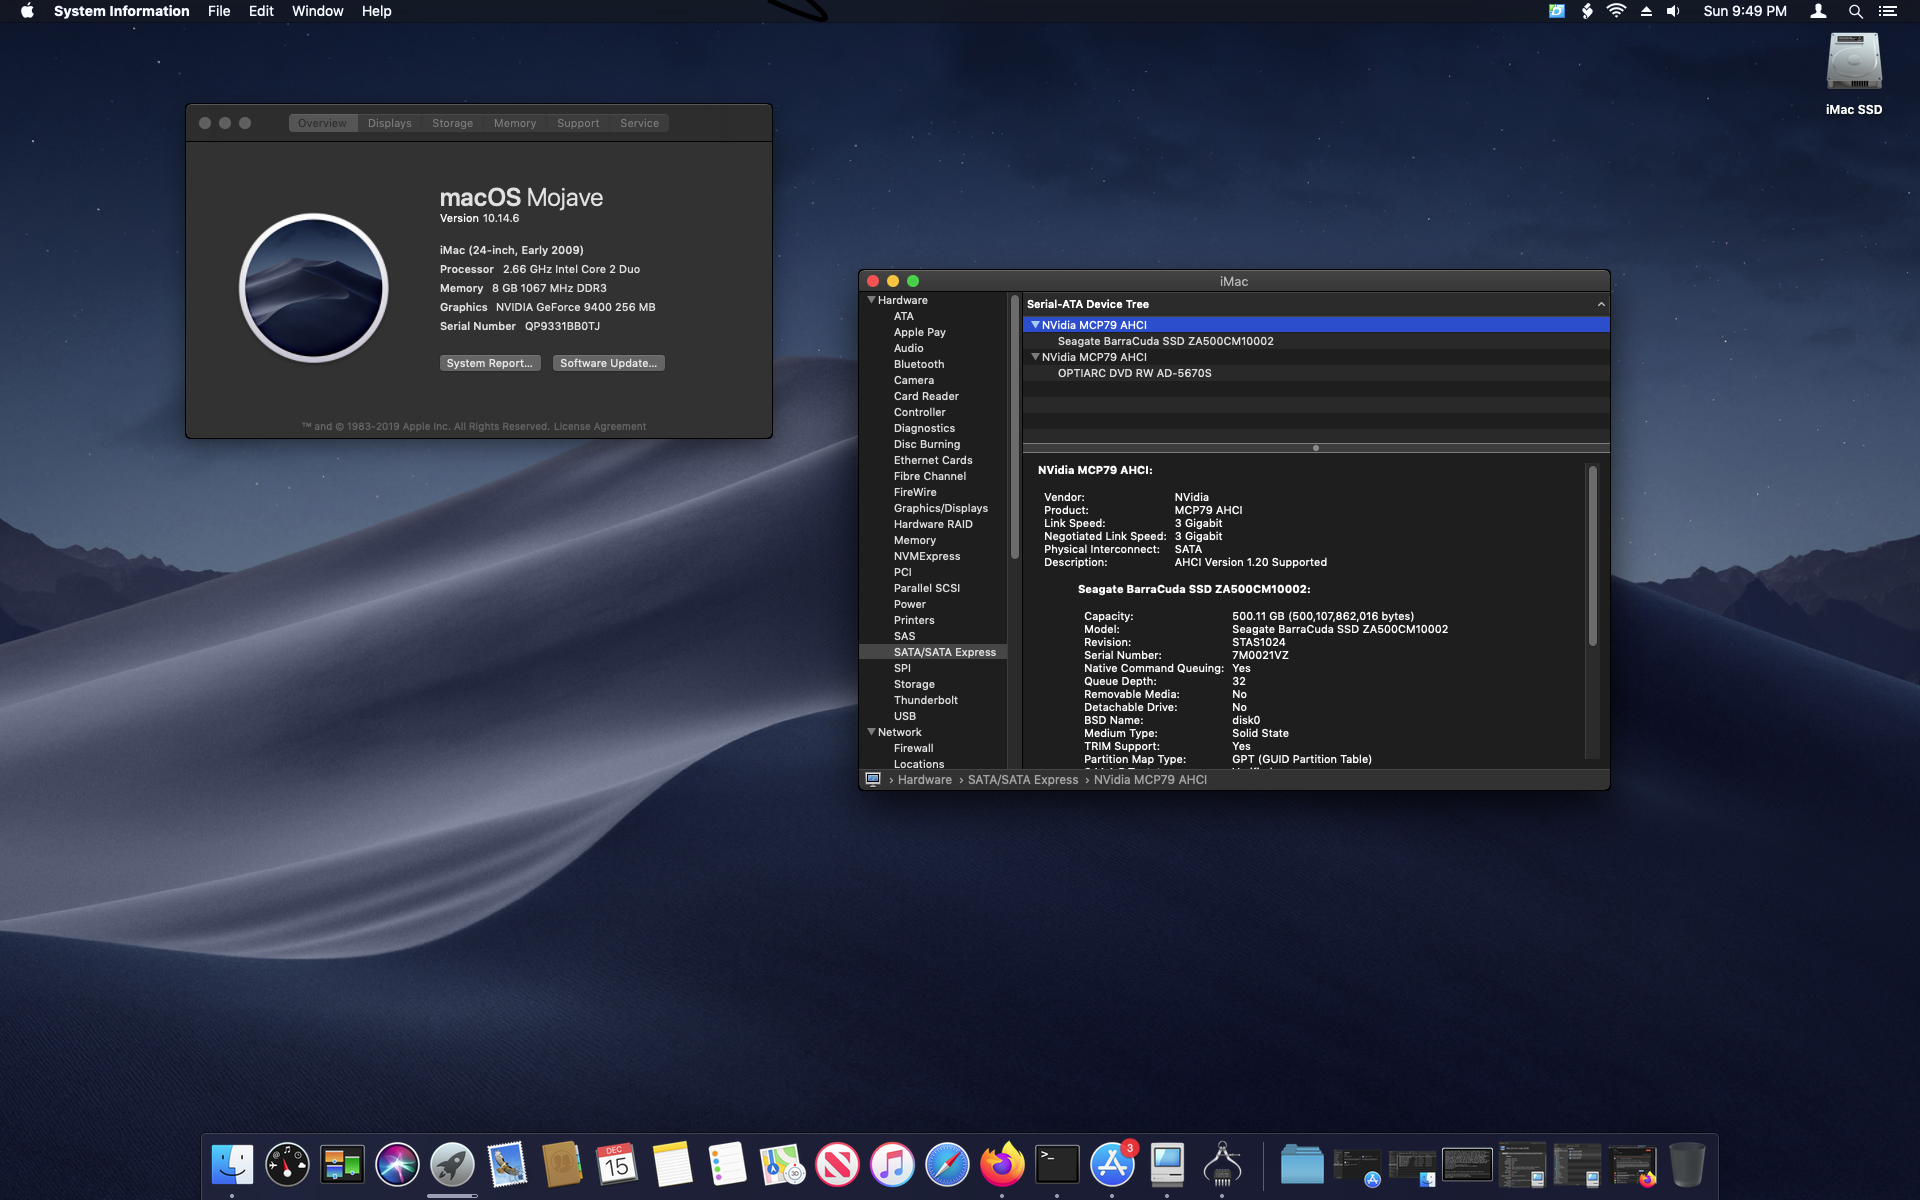The height and width of the screenshot is (1200, 1920).
Task: Open the Help menu
Action: [376, 11]
